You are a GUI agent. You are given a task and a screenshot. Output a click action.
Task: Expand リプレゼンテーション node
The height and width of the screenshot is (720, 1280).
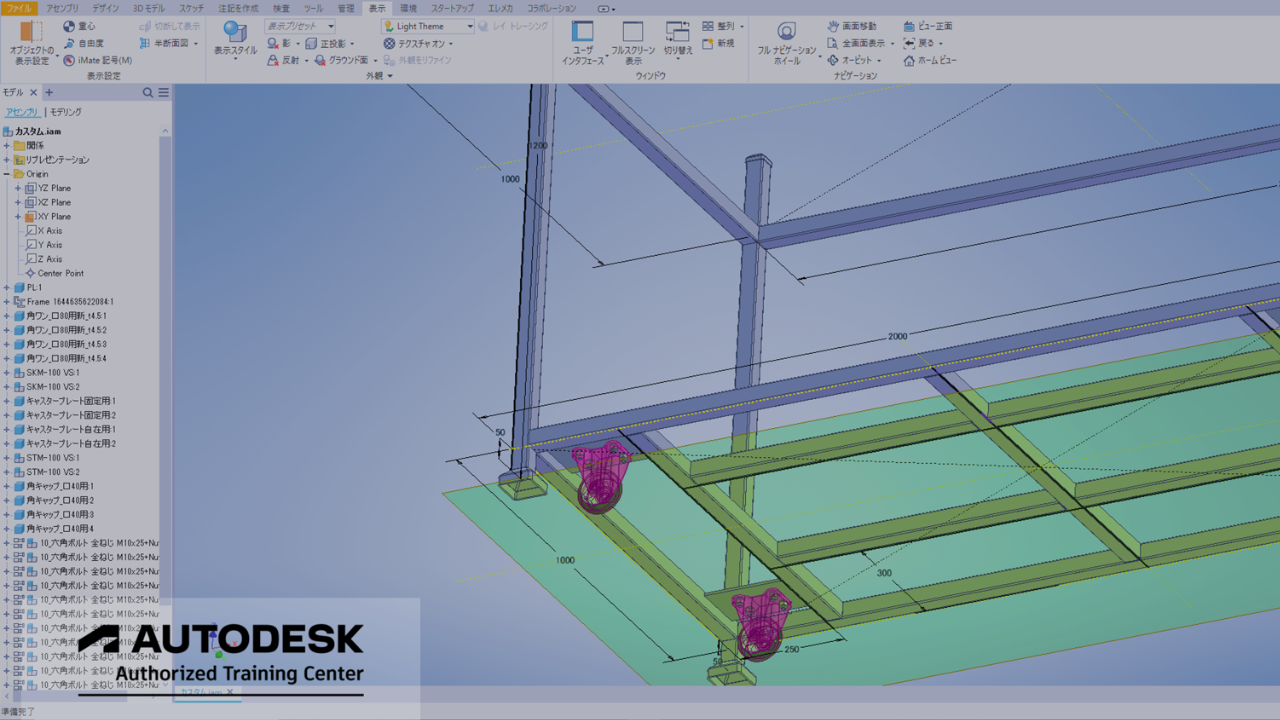6,159
